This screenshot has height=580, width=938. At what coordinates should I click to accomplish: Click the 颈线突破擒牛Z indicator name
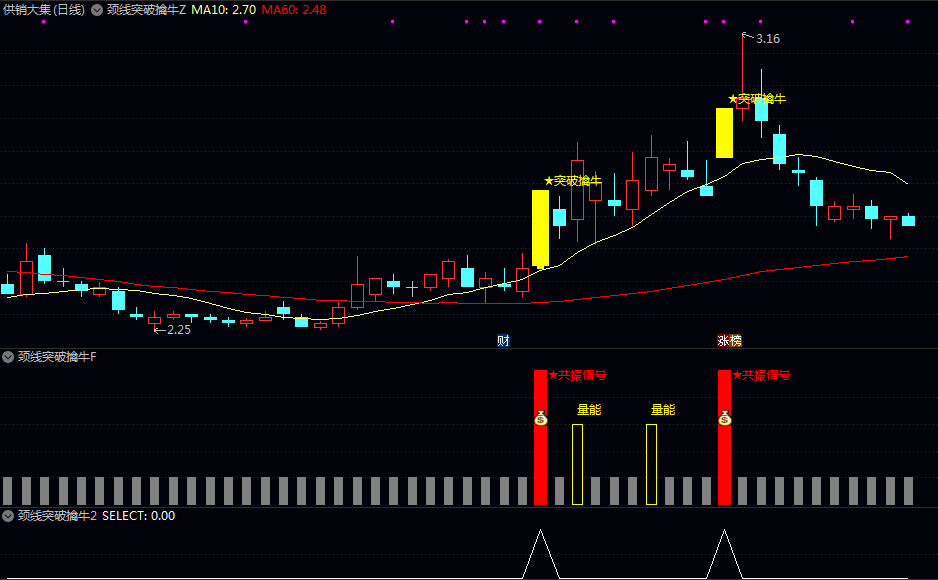point(147,10)
